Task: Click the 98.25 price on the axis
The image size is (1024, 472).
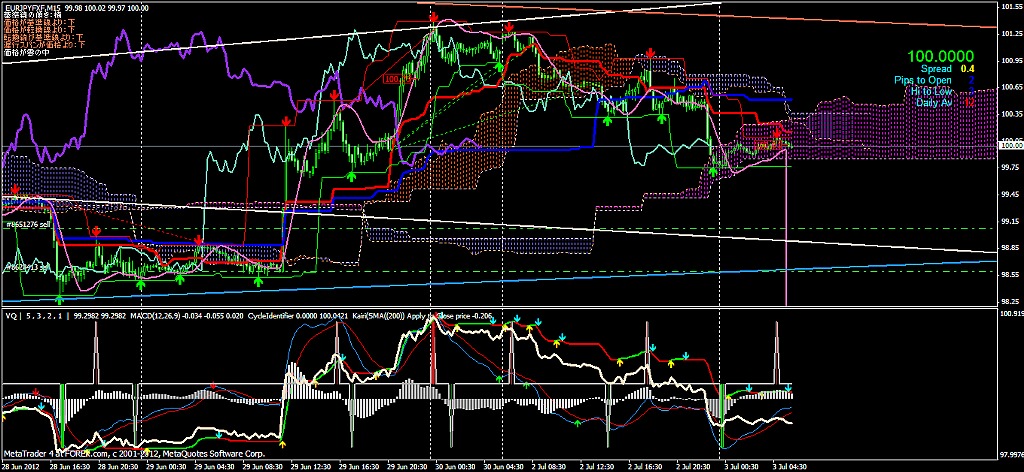Action: coord(1010,298)
